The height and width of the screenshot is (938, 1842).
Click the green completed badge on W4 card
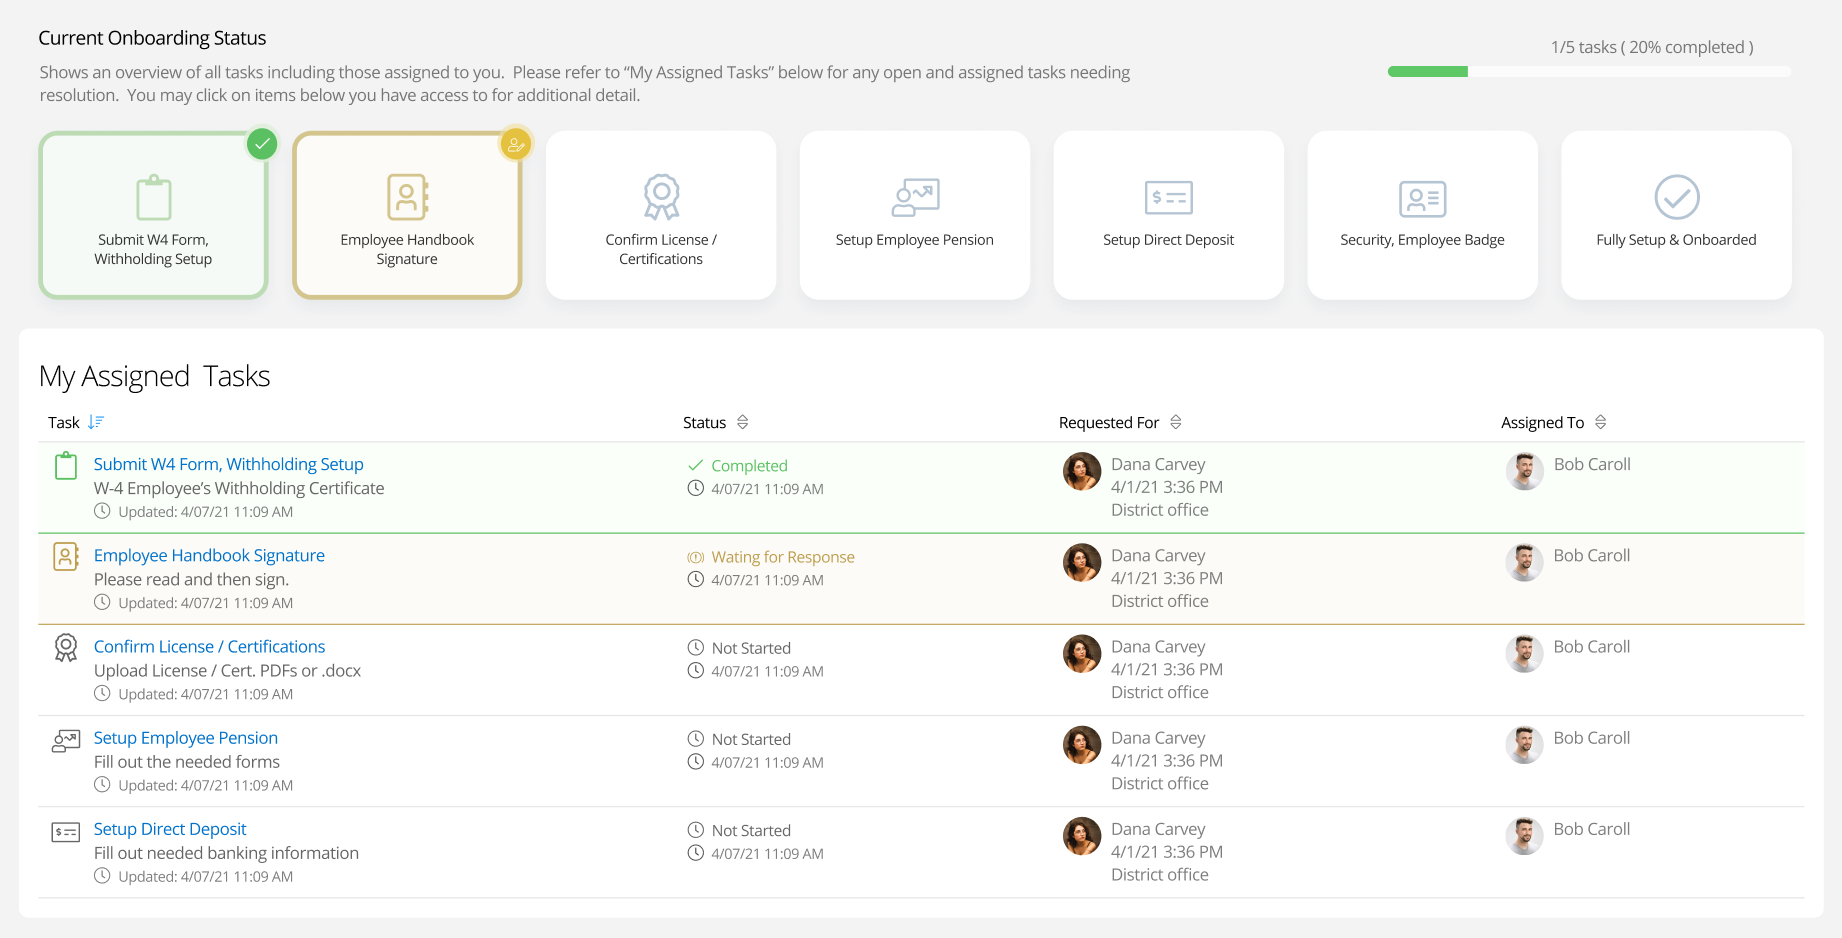262,144
